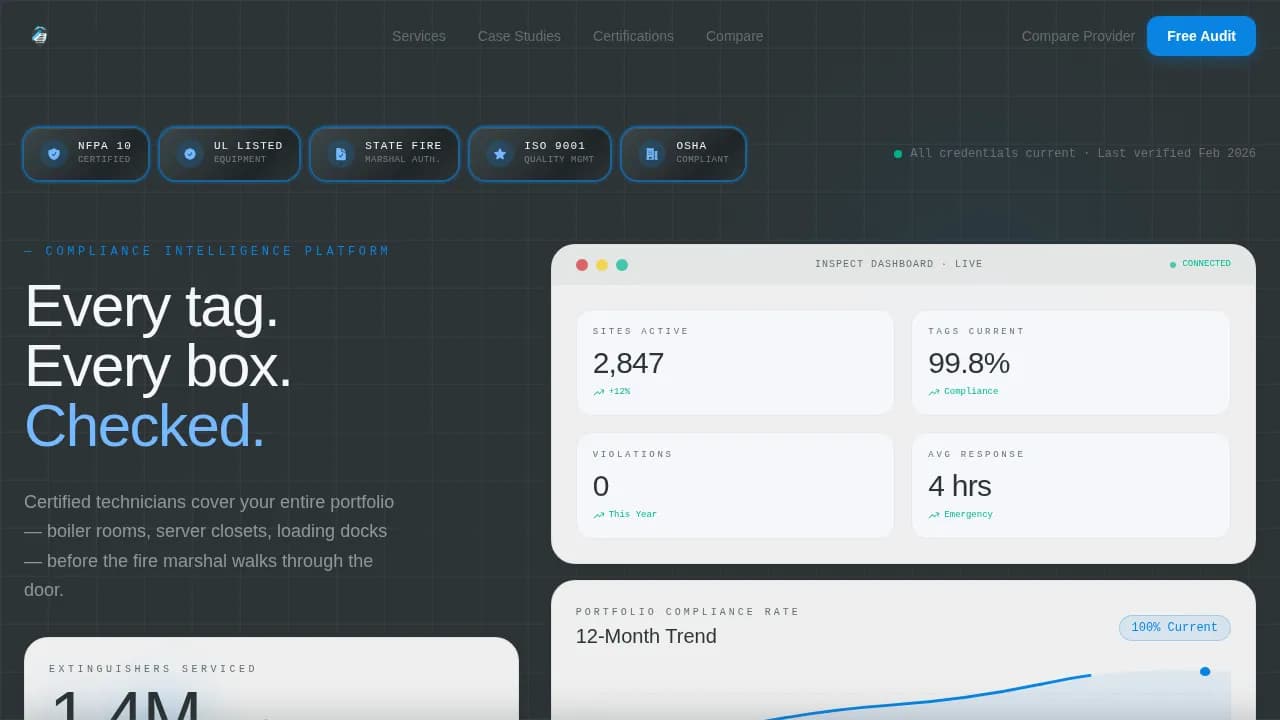Click the NFPA 10 shield icon
The image size is (1280, 720).
pyautogui.click(x=54, y=154)
